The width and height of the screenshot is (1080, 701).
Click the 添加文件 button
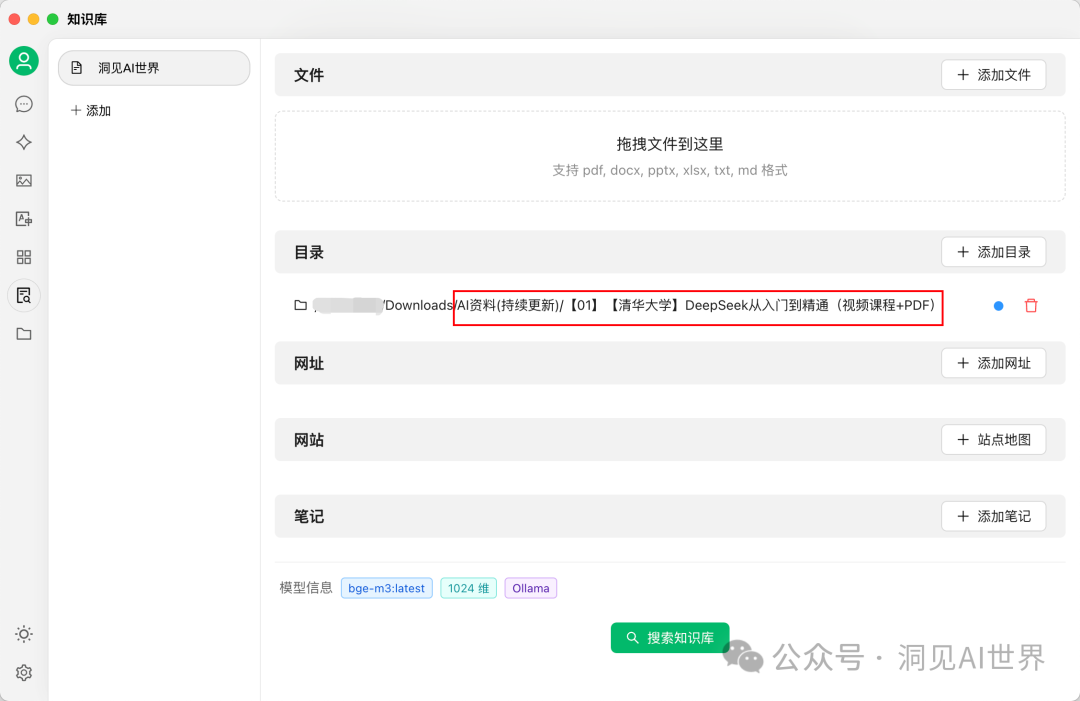pos(993,74)
